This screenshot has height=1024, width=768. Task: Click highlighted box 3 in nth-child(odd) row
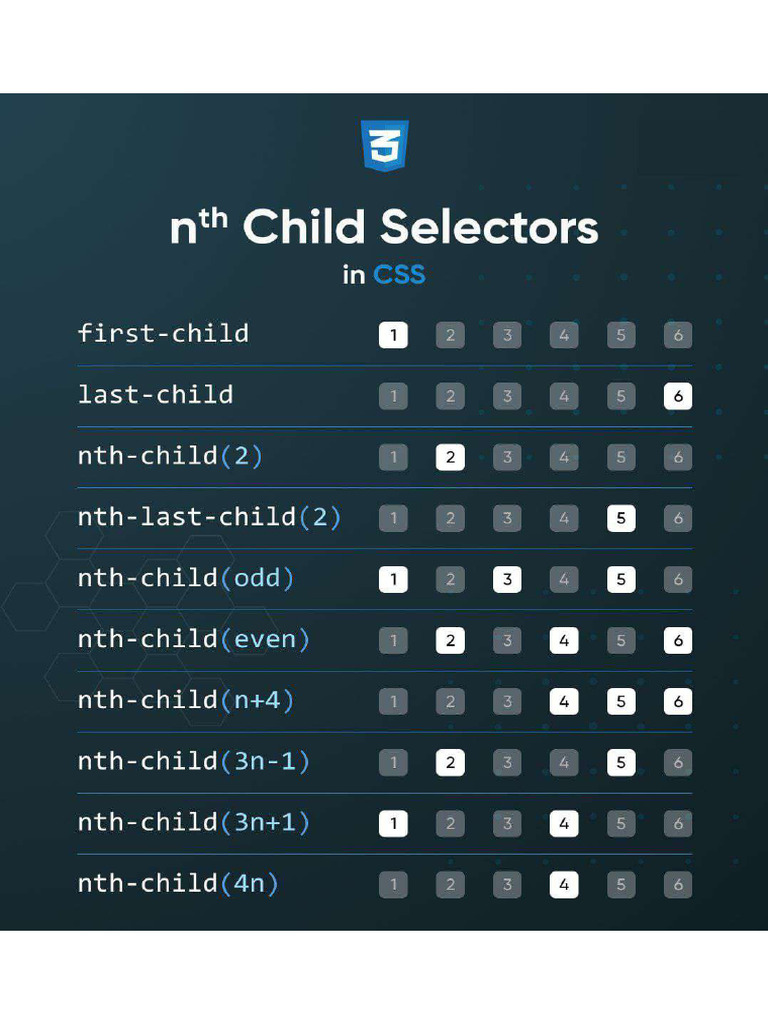(x=507, y=579)
